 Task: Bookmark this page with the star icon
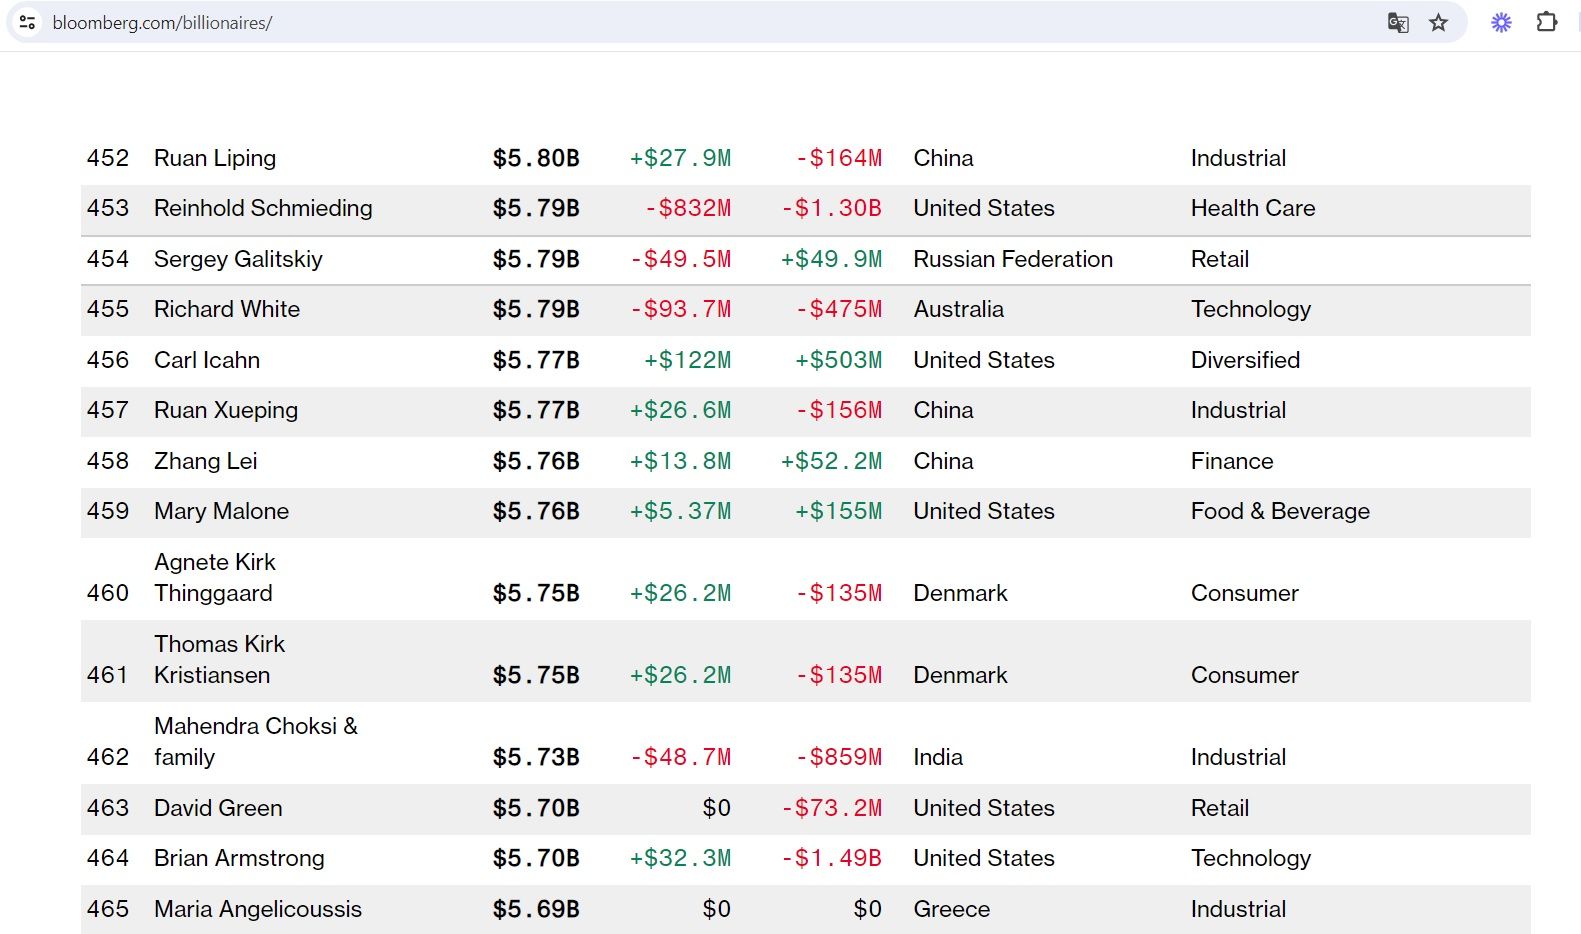coord(1438,22)
